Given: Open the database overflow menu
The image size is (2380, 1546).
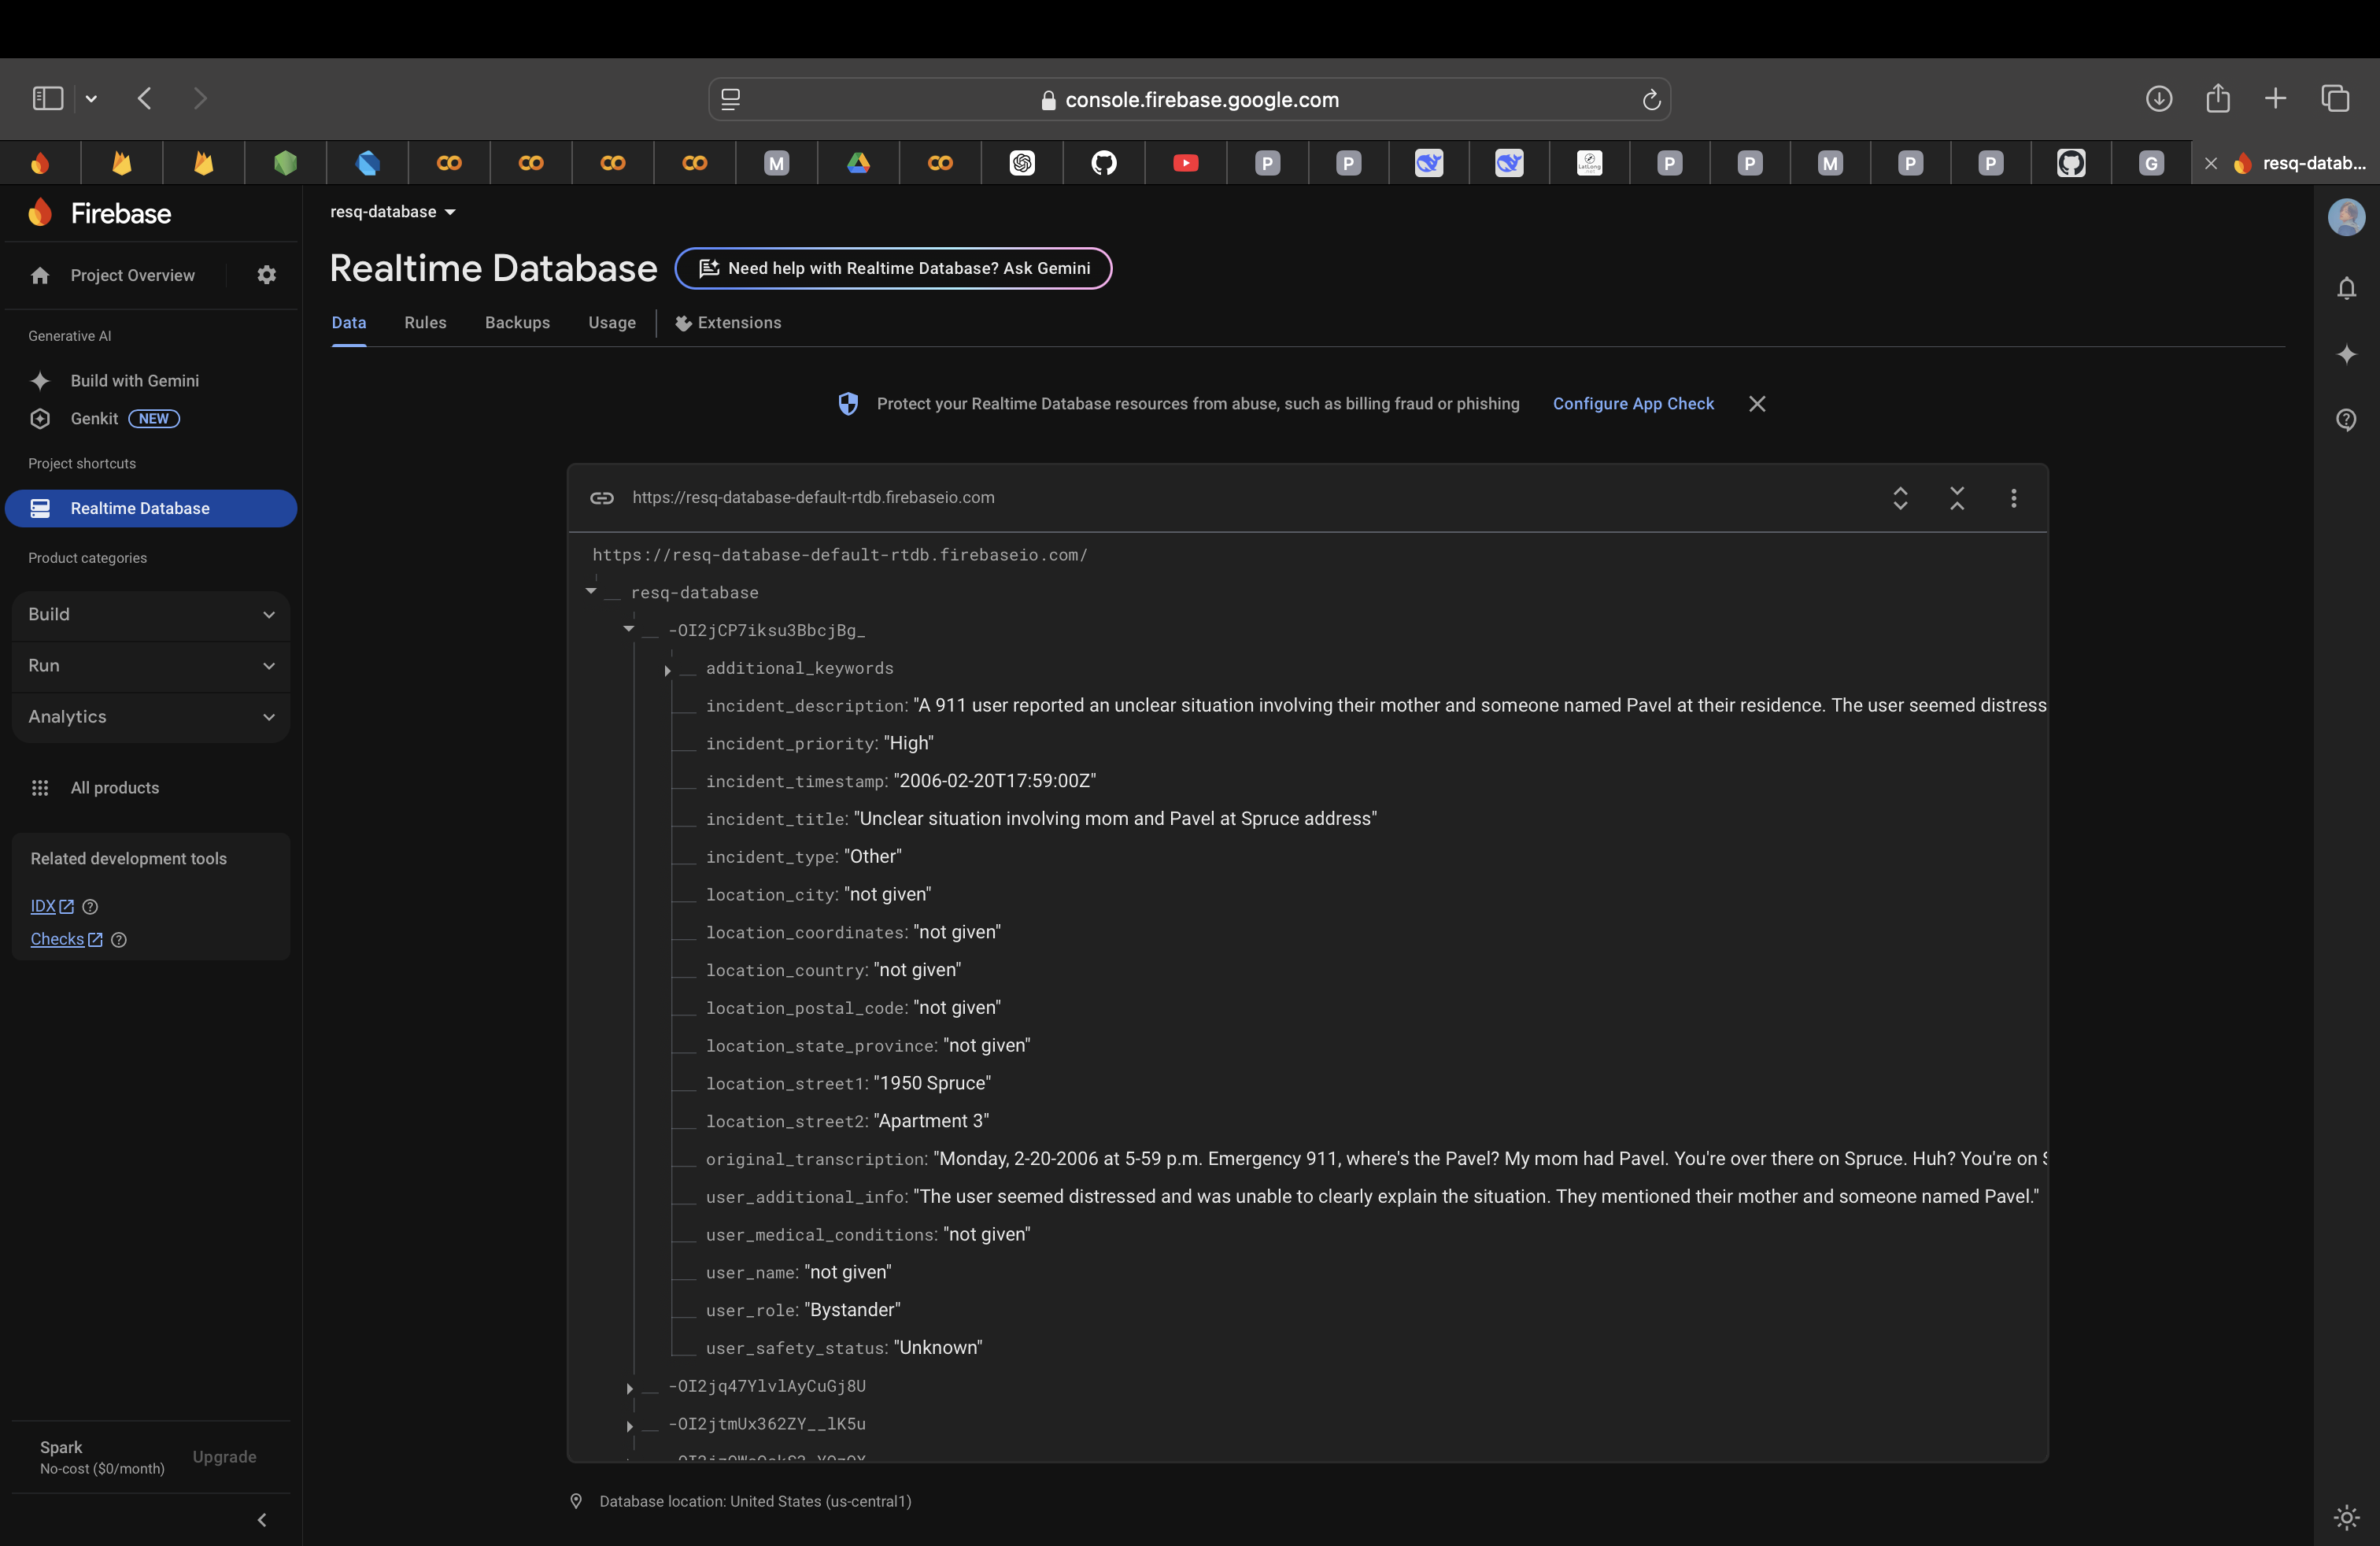Looking at the screenshot, I should point(2014,497).
